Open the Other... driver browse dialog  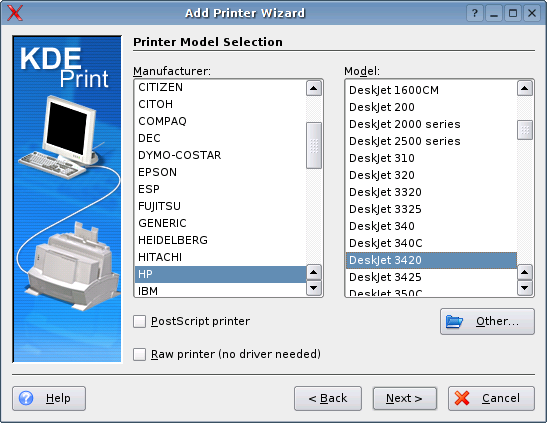pyautogui.click(x=487, y=321)
